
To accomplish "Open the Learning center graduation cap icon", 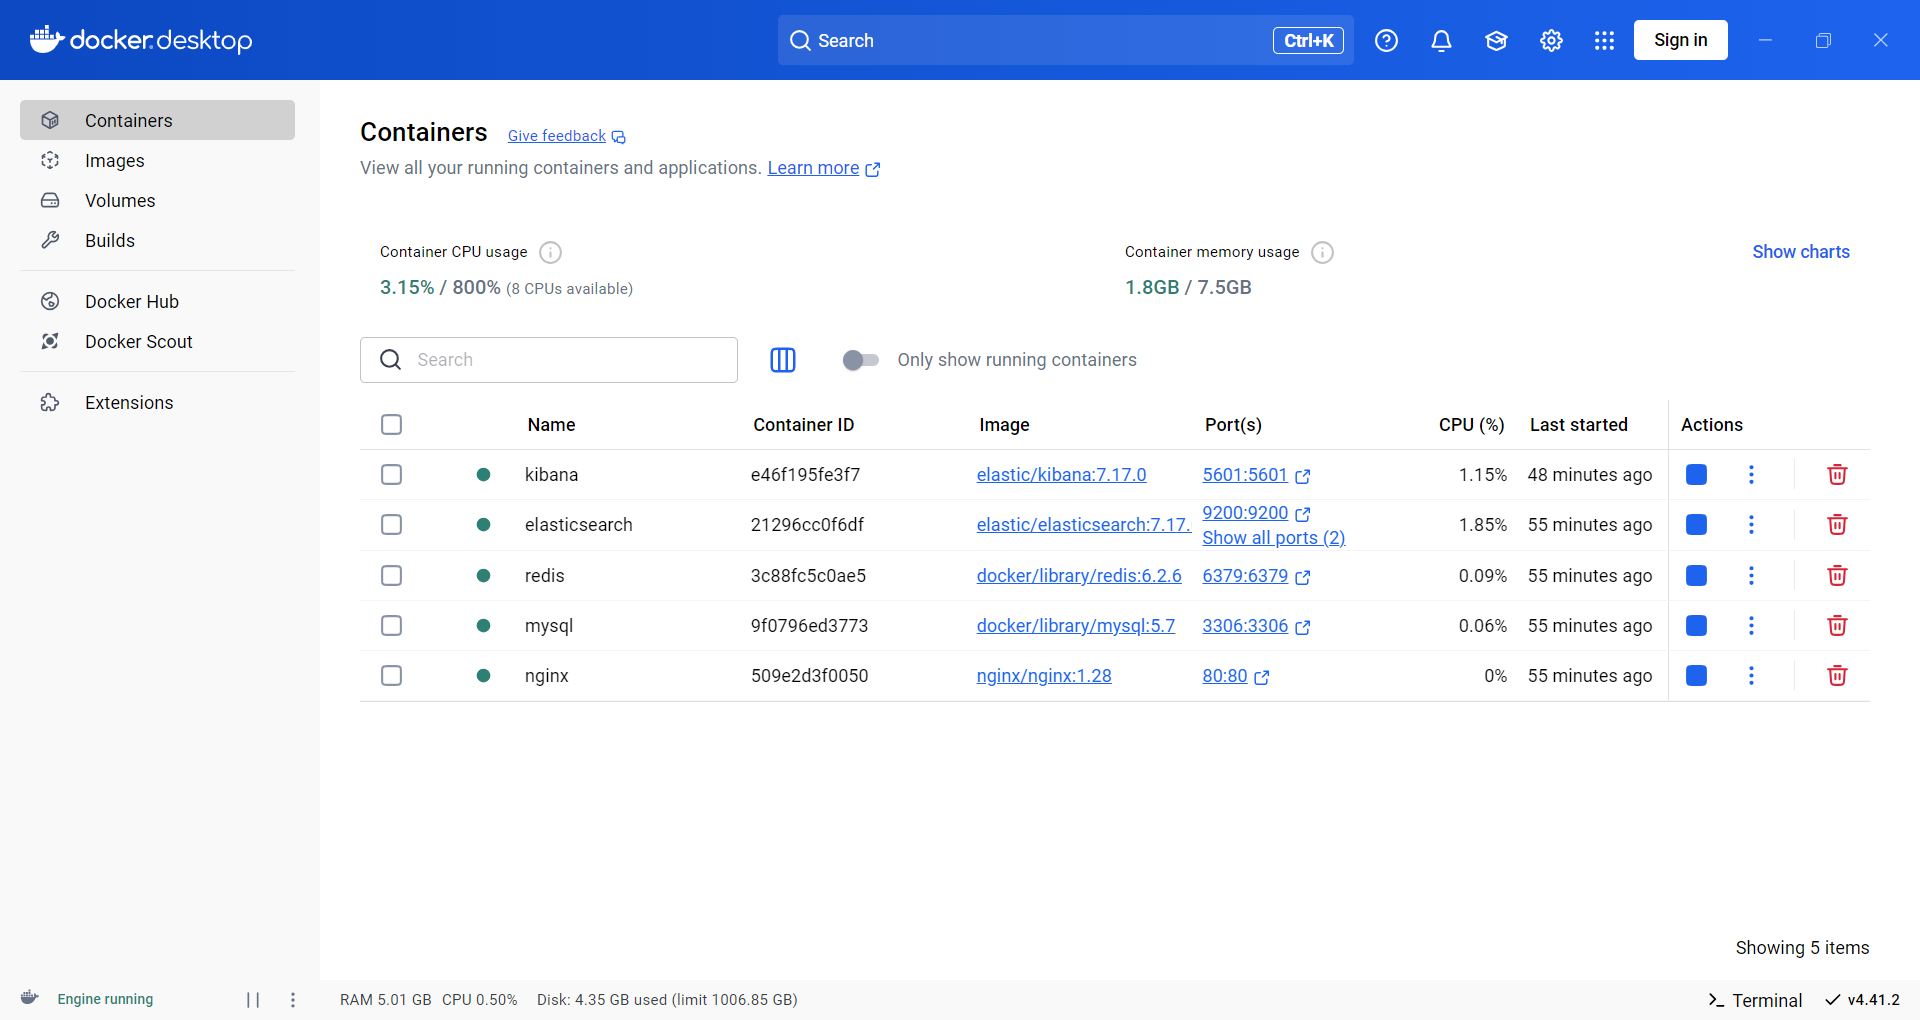I will coord(1496,40).
